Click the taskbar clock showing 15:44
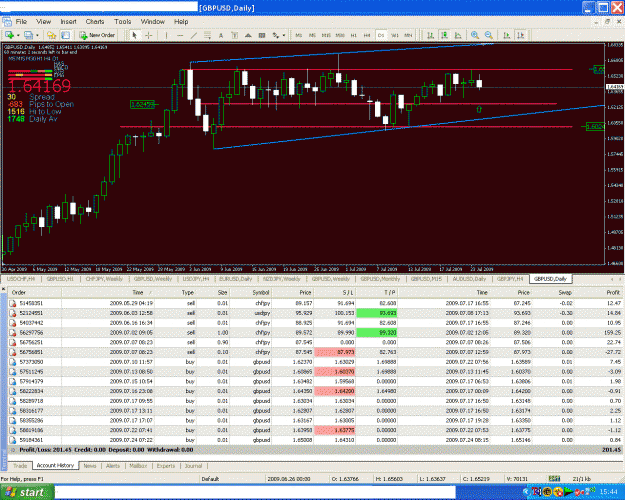 coord(608,492)
